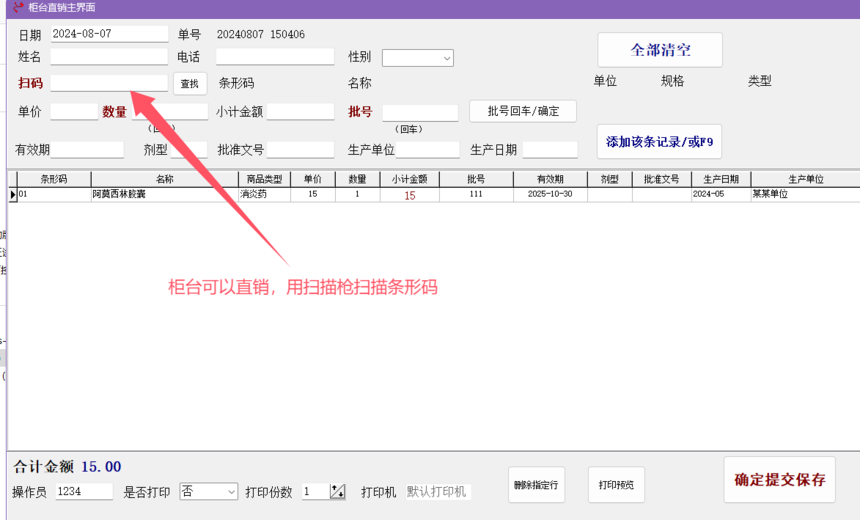The width and height of the screenshot is (860, 520).
Task: Select the row indicator arrow for row 01
Action: click(13, 194)
